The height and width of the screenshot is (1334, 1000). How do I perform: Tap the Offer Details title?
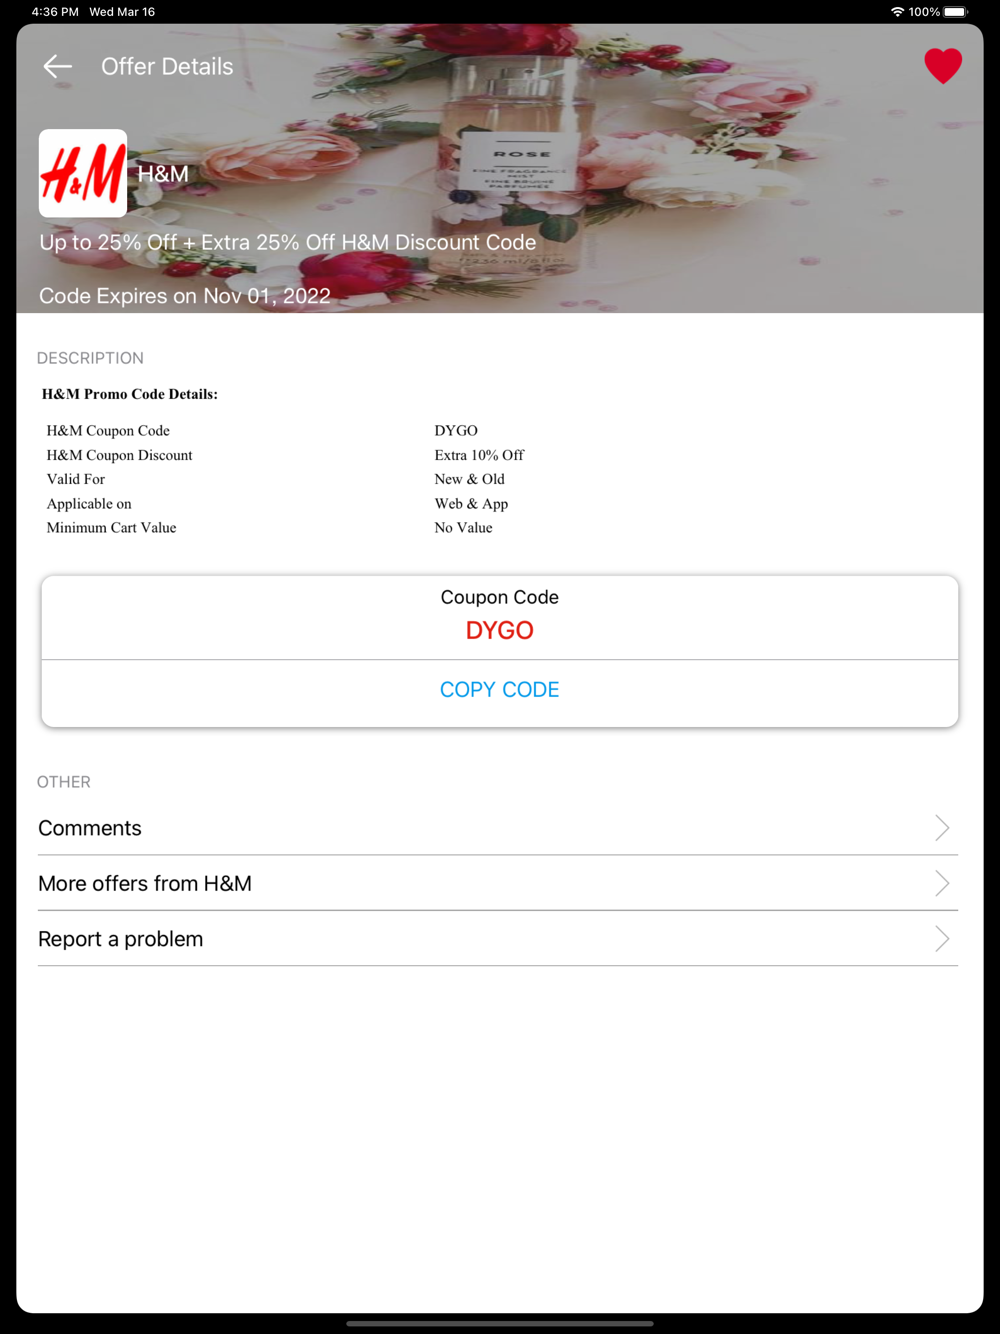coord(167,67)
